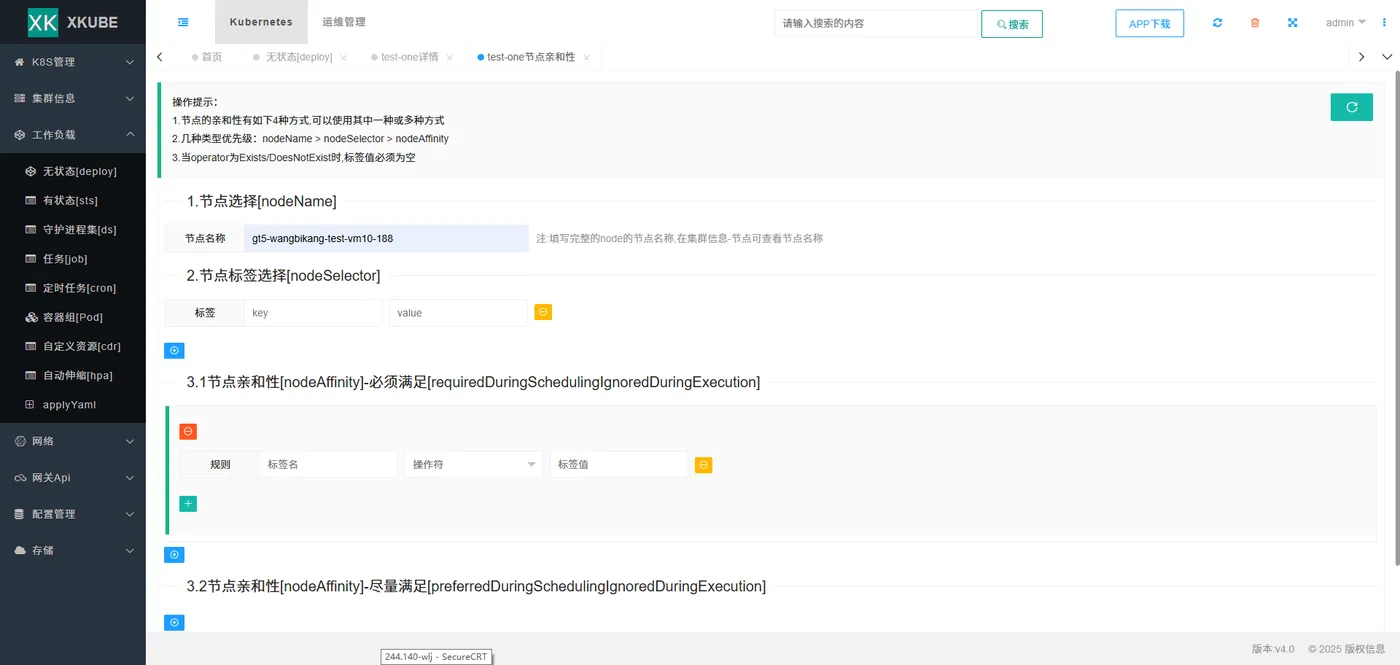The width and height of the screenshot is (1400, 665).
Task: Open 无状态[deploy] in the sidebar
Action: pos(73,171)
